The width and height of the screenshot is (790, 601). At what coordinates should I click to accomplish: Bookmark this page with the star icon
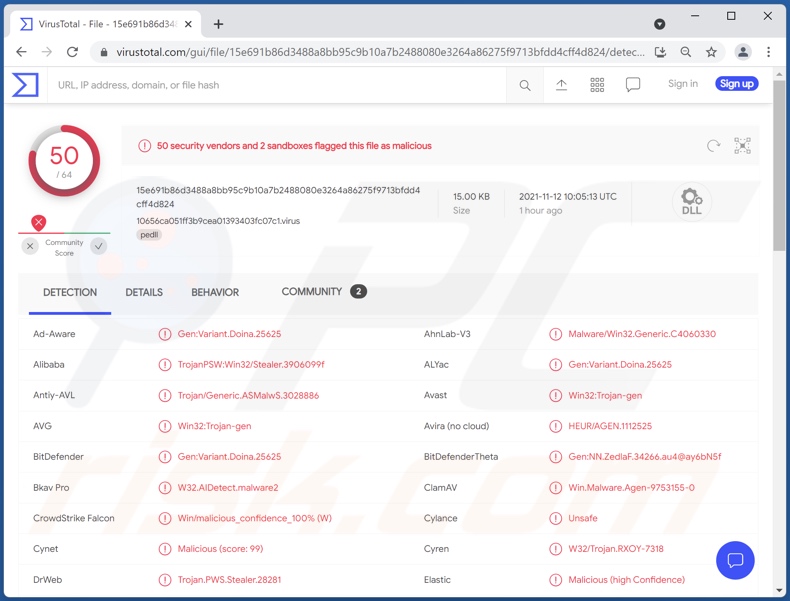[x=711, y=52]
